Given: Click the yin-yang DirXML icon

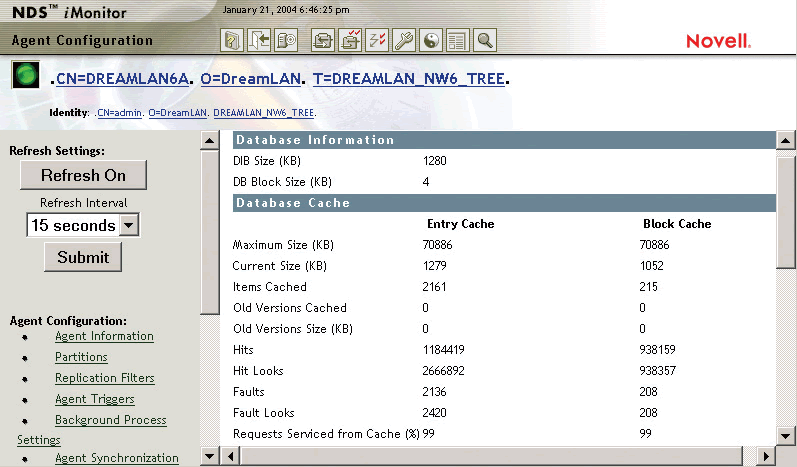Looking at the screenshot, I should tap(431, 40).
